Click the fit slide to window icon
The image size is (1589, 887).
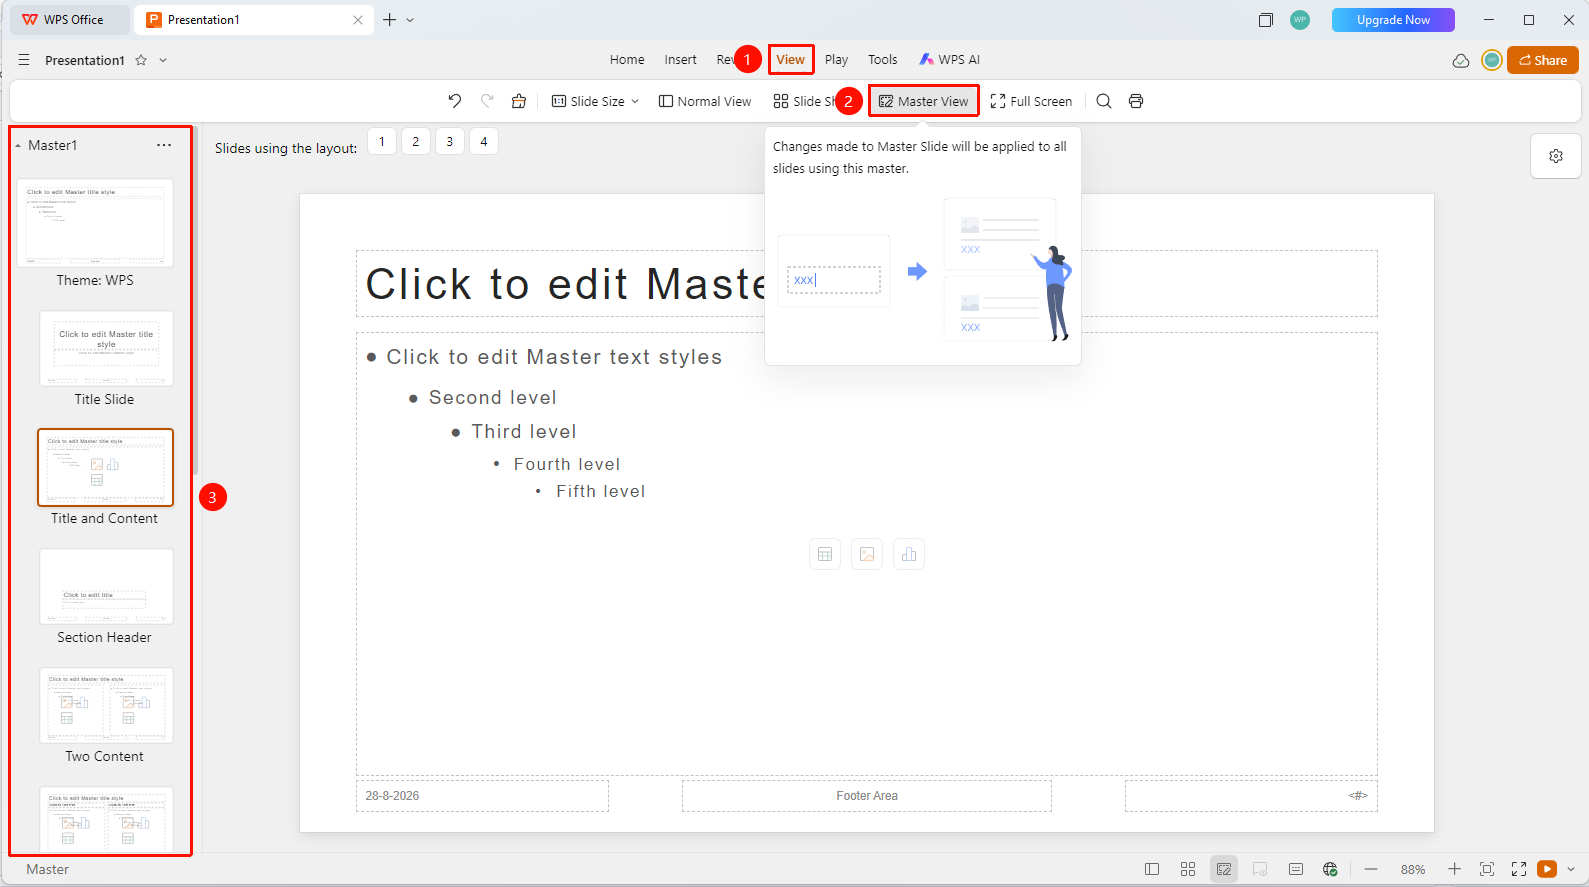[x=1487, y=869]
